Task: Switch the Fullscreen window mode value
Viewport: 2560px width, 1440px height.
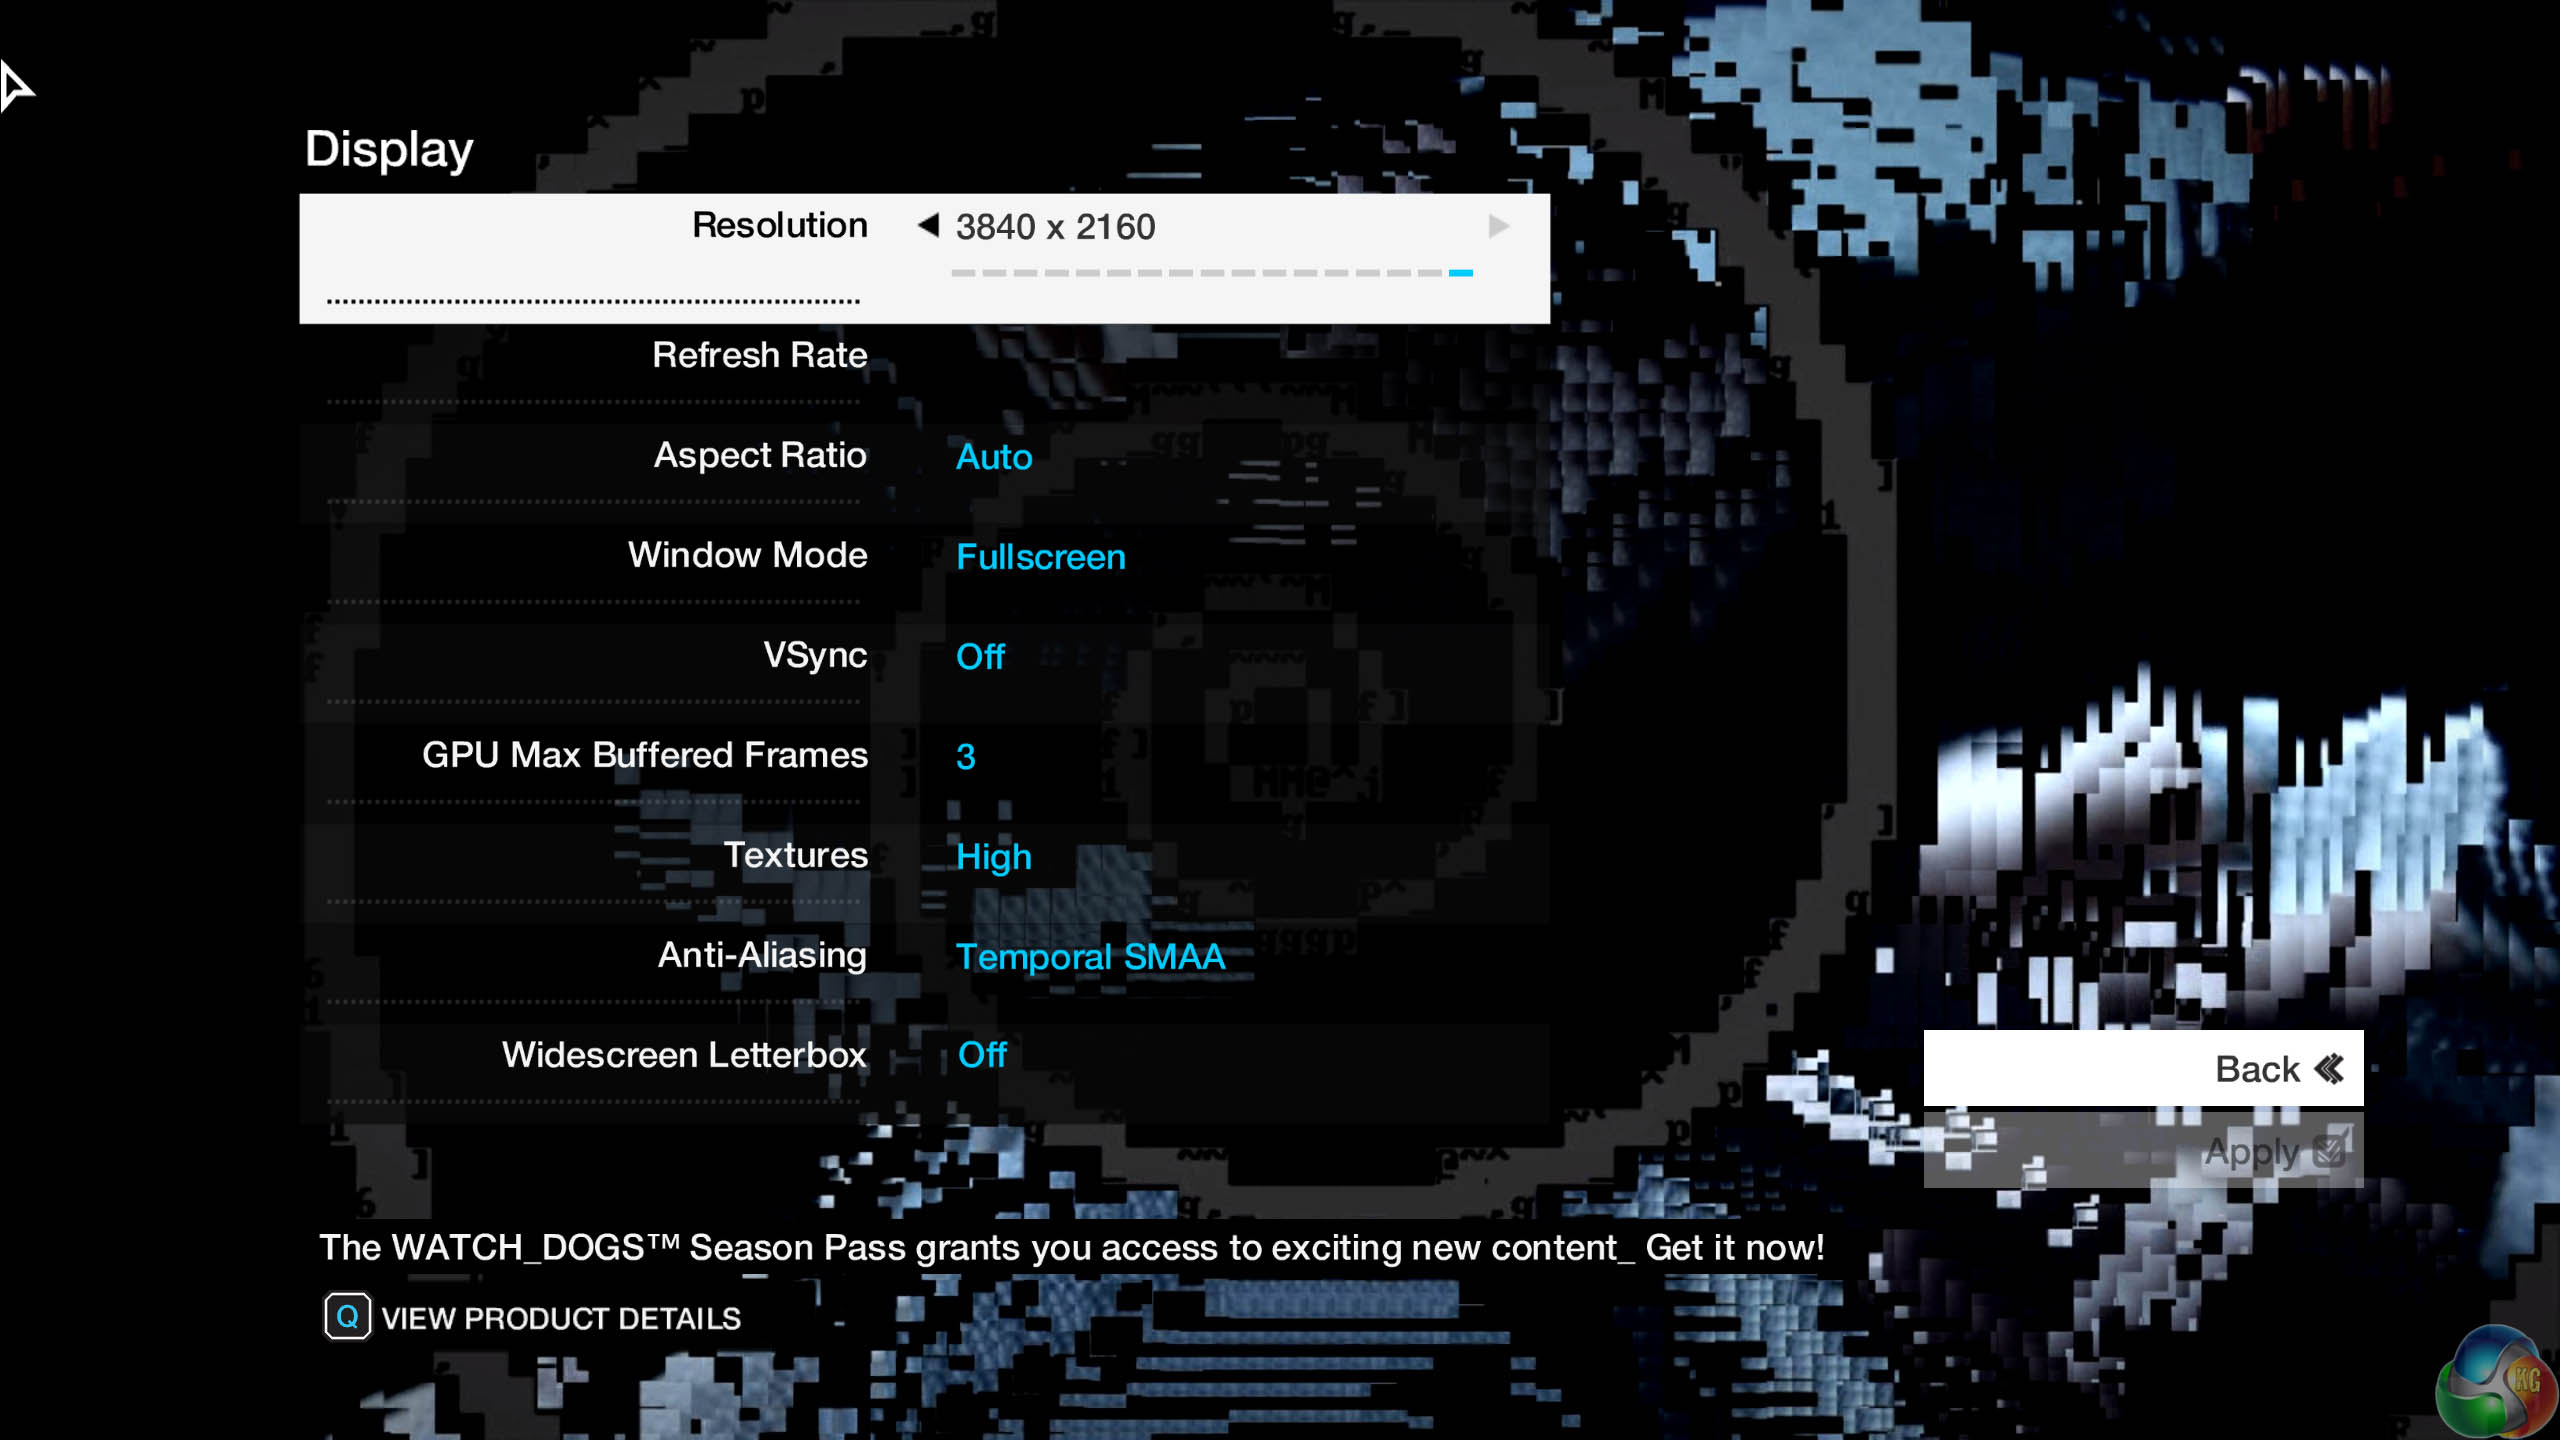Action: [1040, 557]
